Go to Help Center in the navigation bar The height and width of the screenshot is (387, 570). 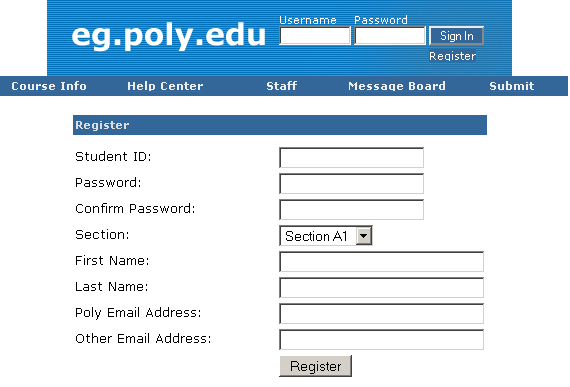click(165, 86)
